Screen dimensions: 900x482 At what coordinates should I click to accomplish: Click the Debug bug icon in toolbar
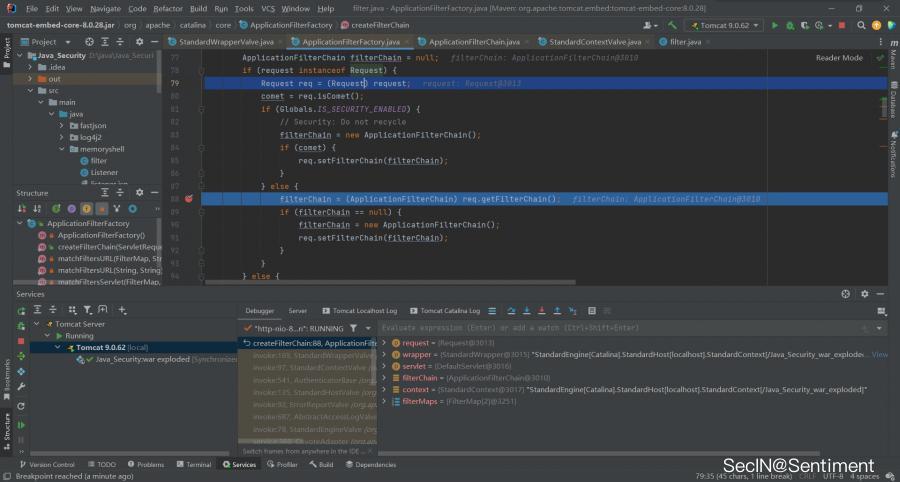[x=792, y=24]
